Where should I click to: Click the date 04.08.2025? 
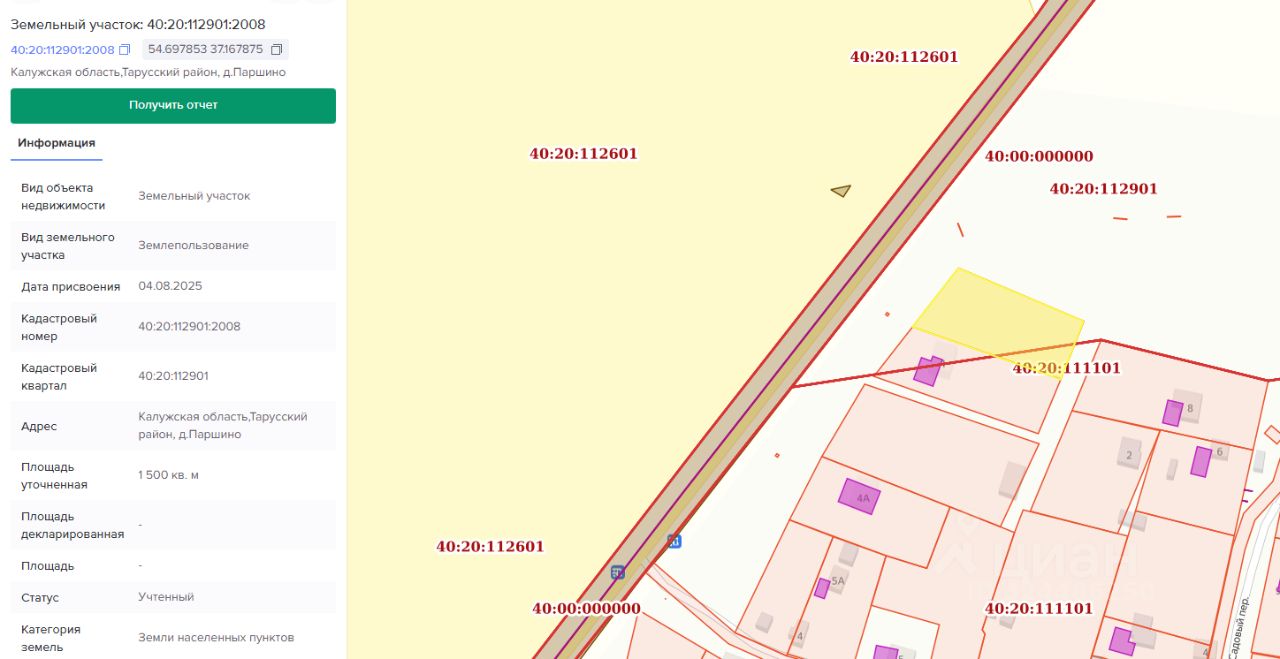(x=170, y=286)
